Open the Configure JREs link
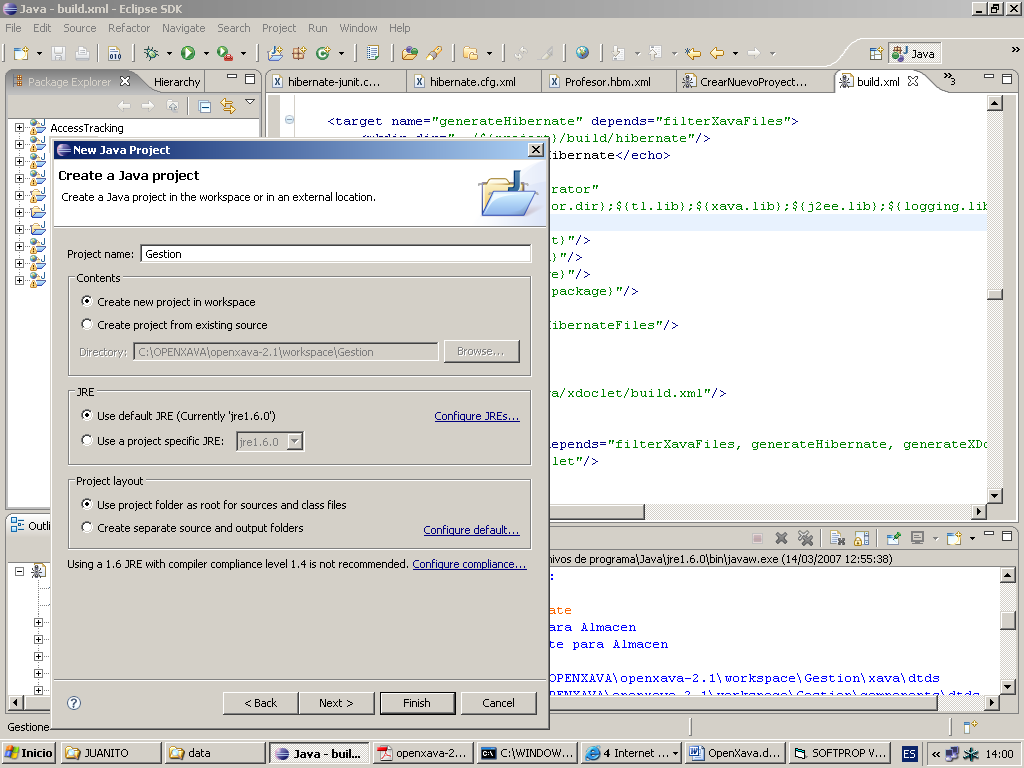This screenshot has width=1024, height=768. click(x=476, y=416)
